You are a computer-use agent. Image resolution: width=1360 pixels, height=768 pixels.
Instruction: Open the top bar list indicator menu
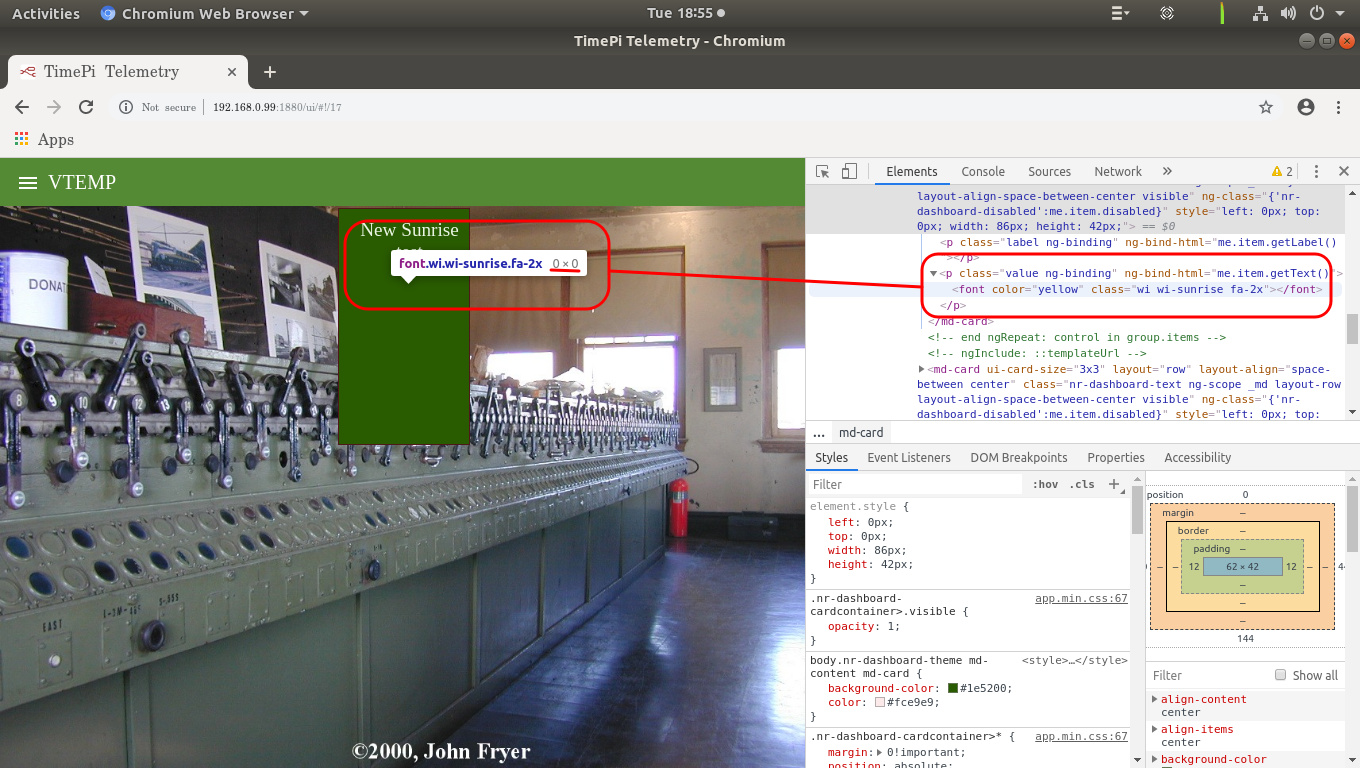pos(1121,14)
